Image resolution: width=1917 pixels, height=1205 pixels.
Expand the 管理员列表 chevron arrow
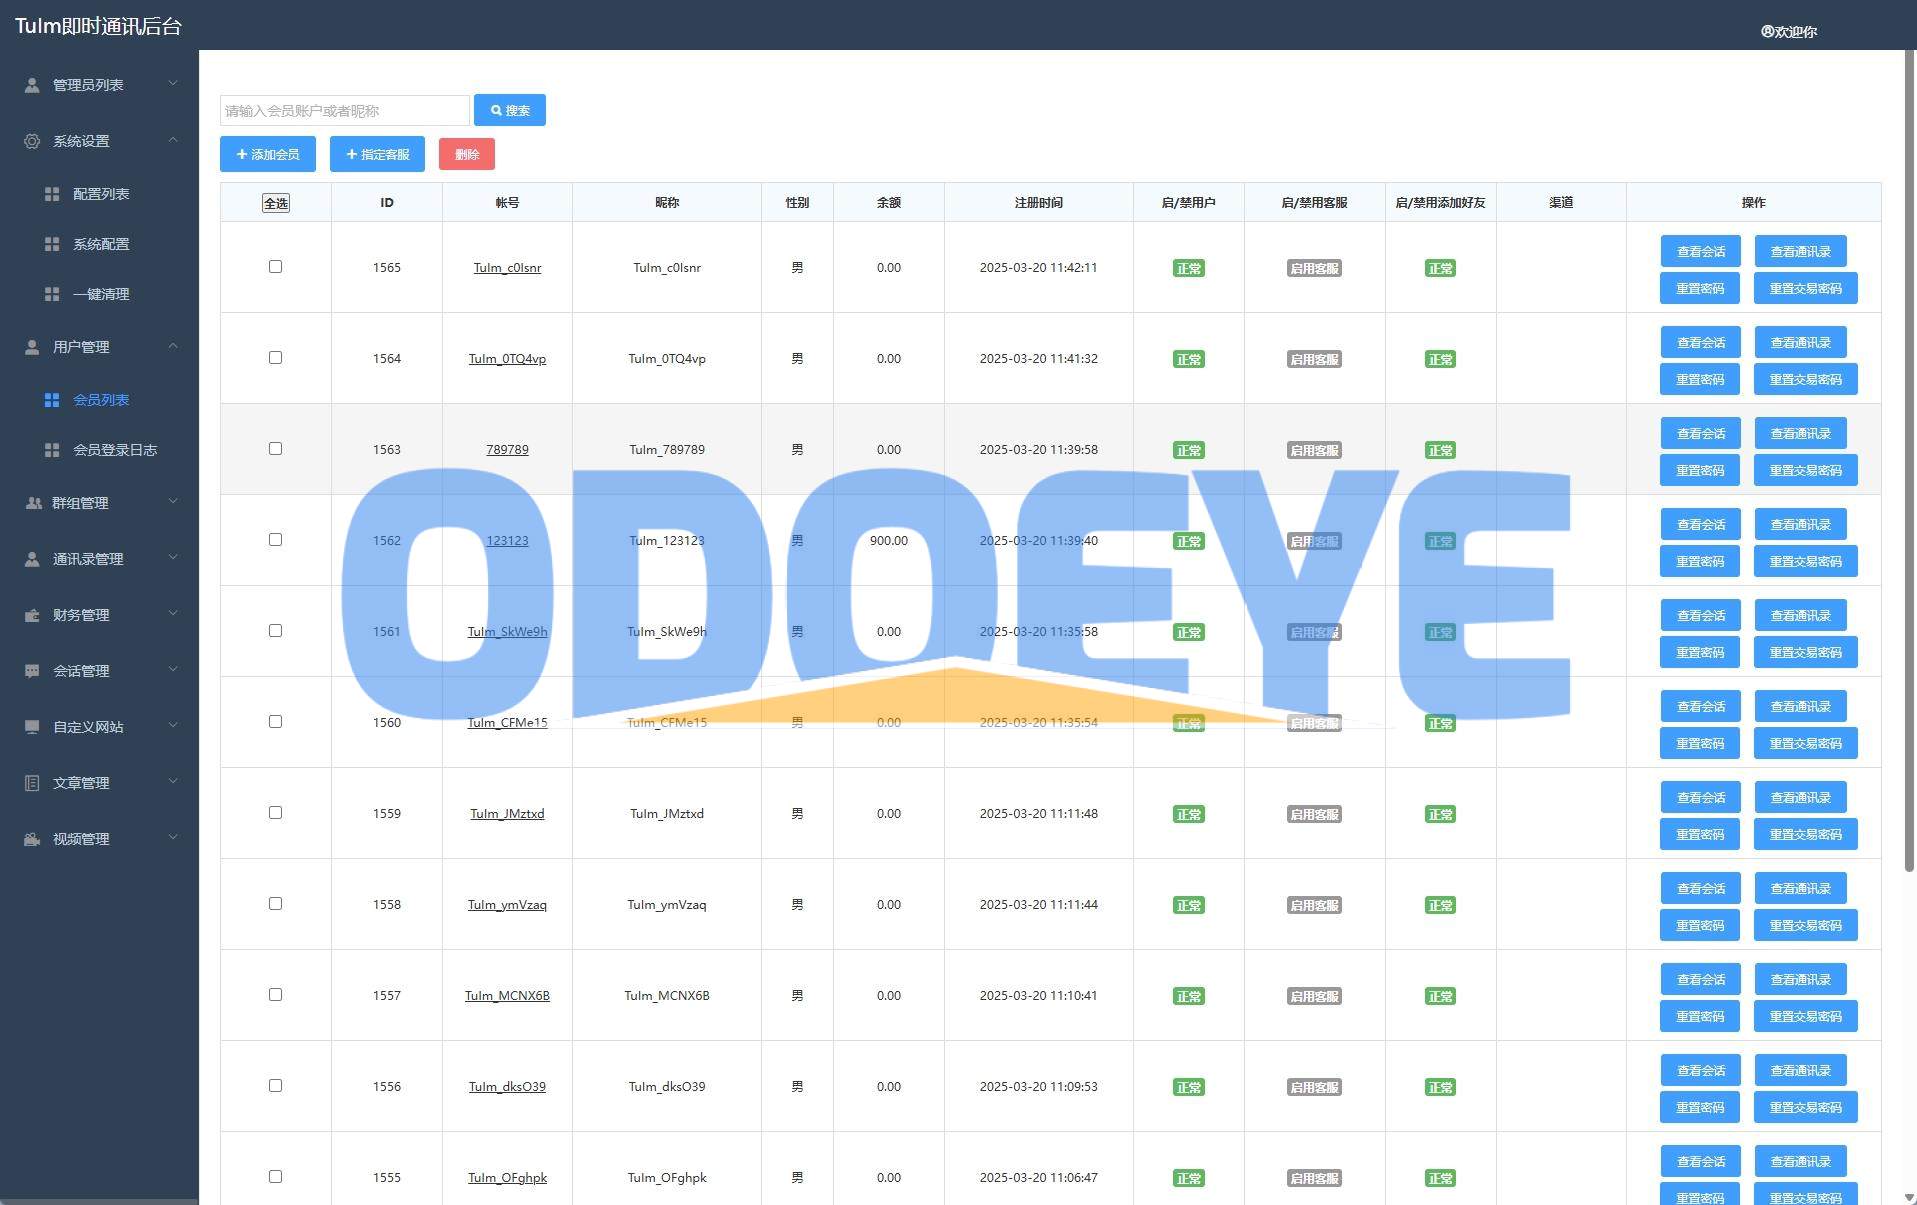(173, 84)
